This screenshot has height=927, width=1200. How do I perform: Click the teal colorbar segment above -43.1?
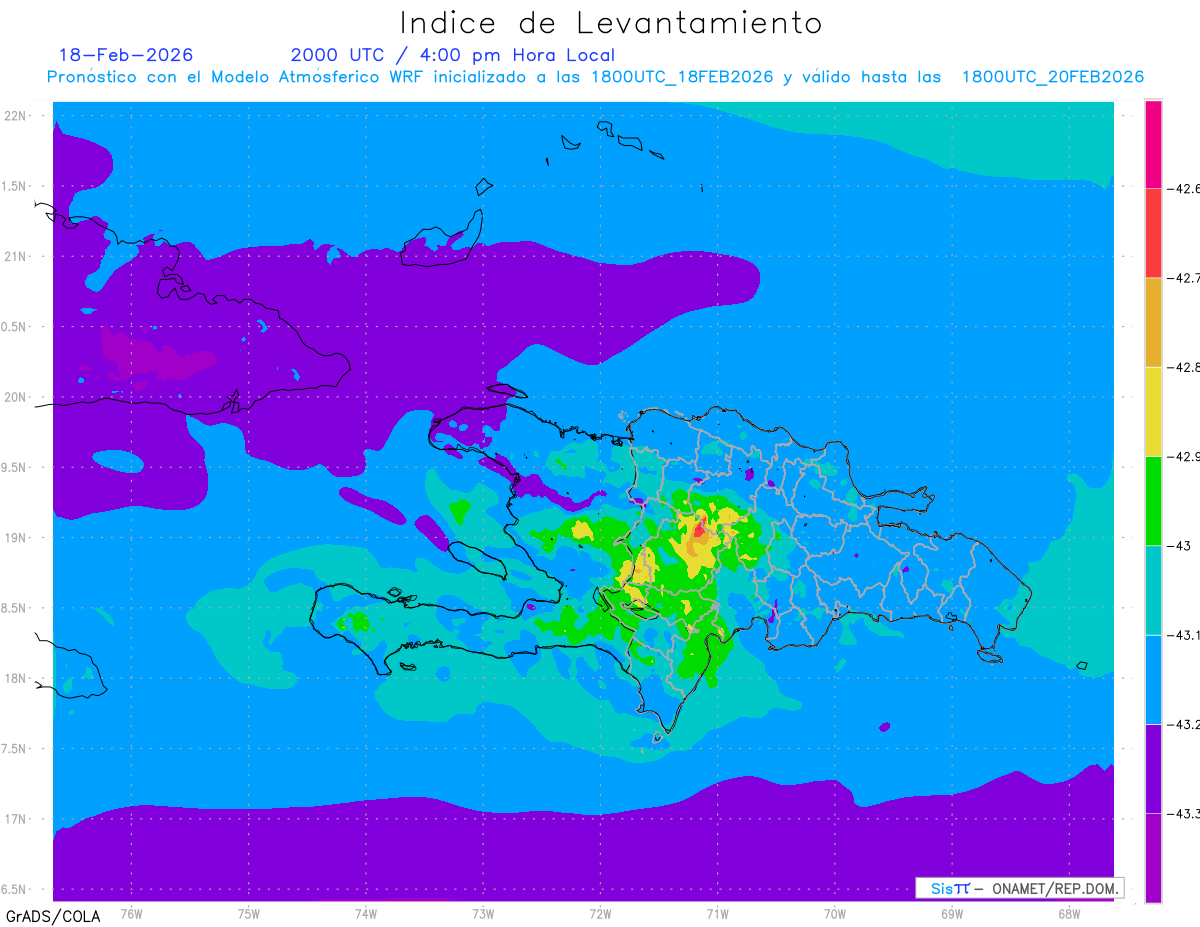click(1153, 590)
